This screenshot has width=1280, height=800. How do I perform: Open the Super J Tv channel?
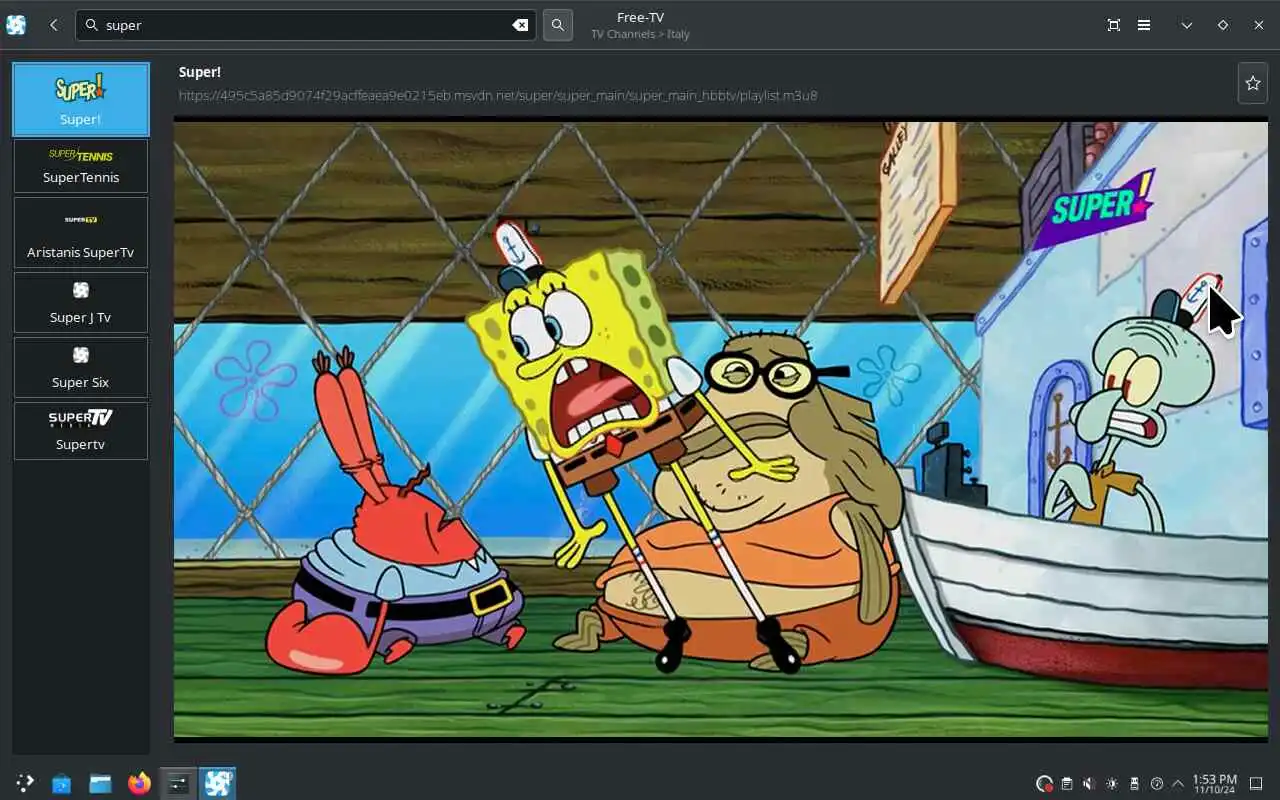tap(81, 302)
